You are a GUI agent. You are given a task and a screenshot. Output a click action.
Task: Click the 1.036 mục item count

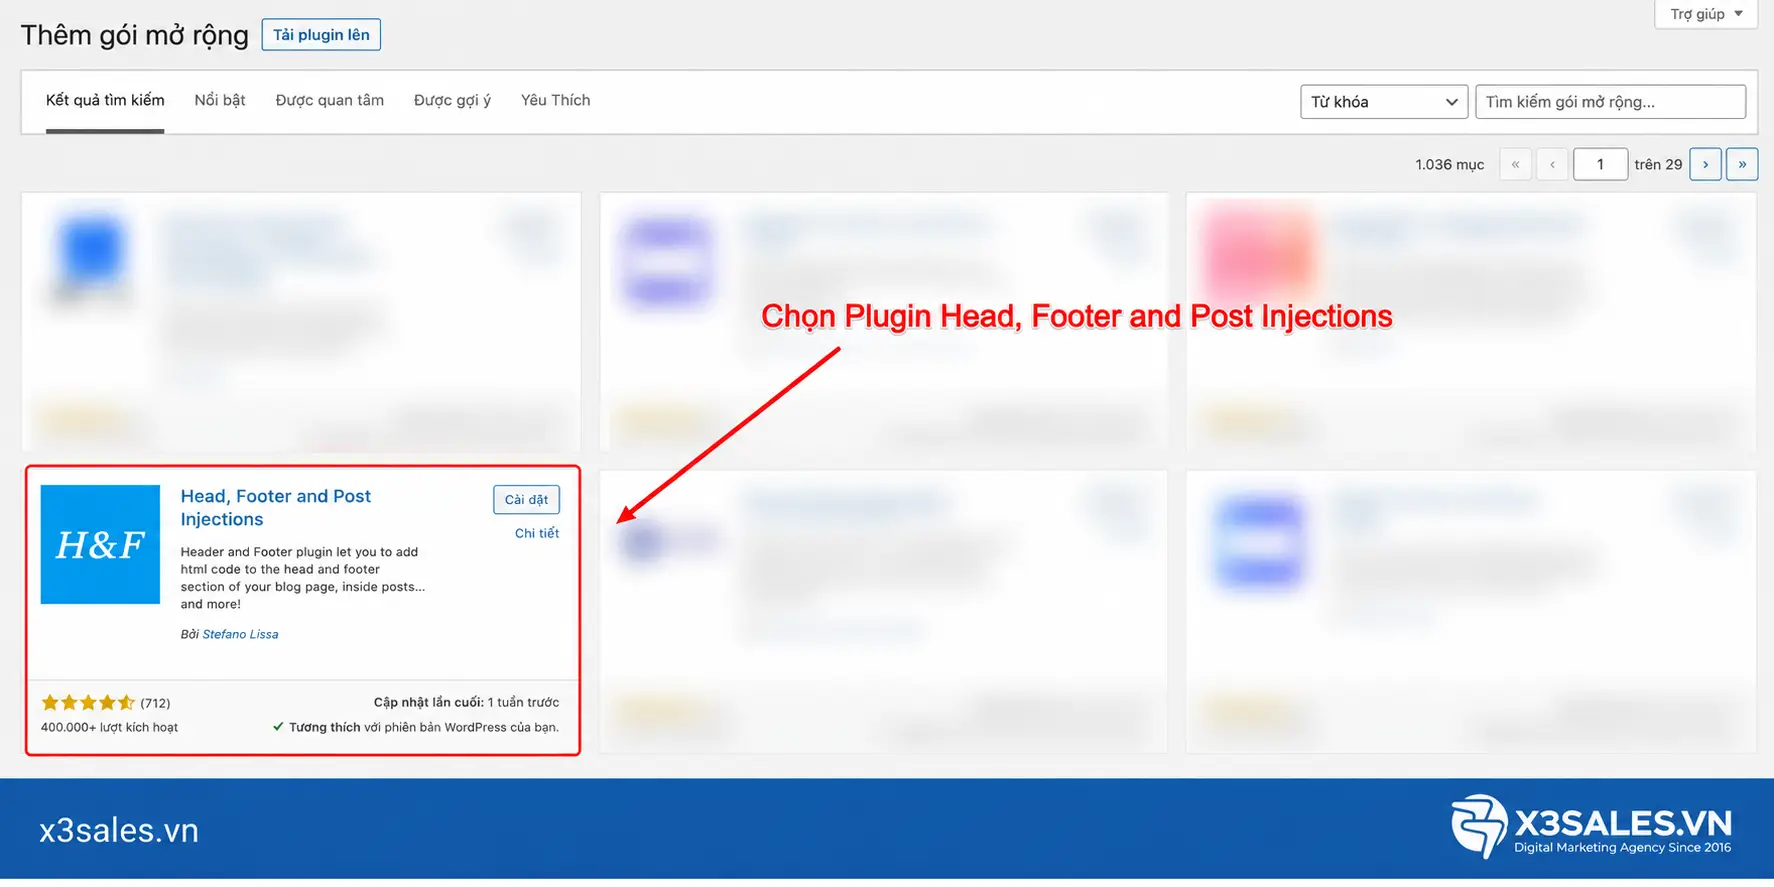point(1449,164)
